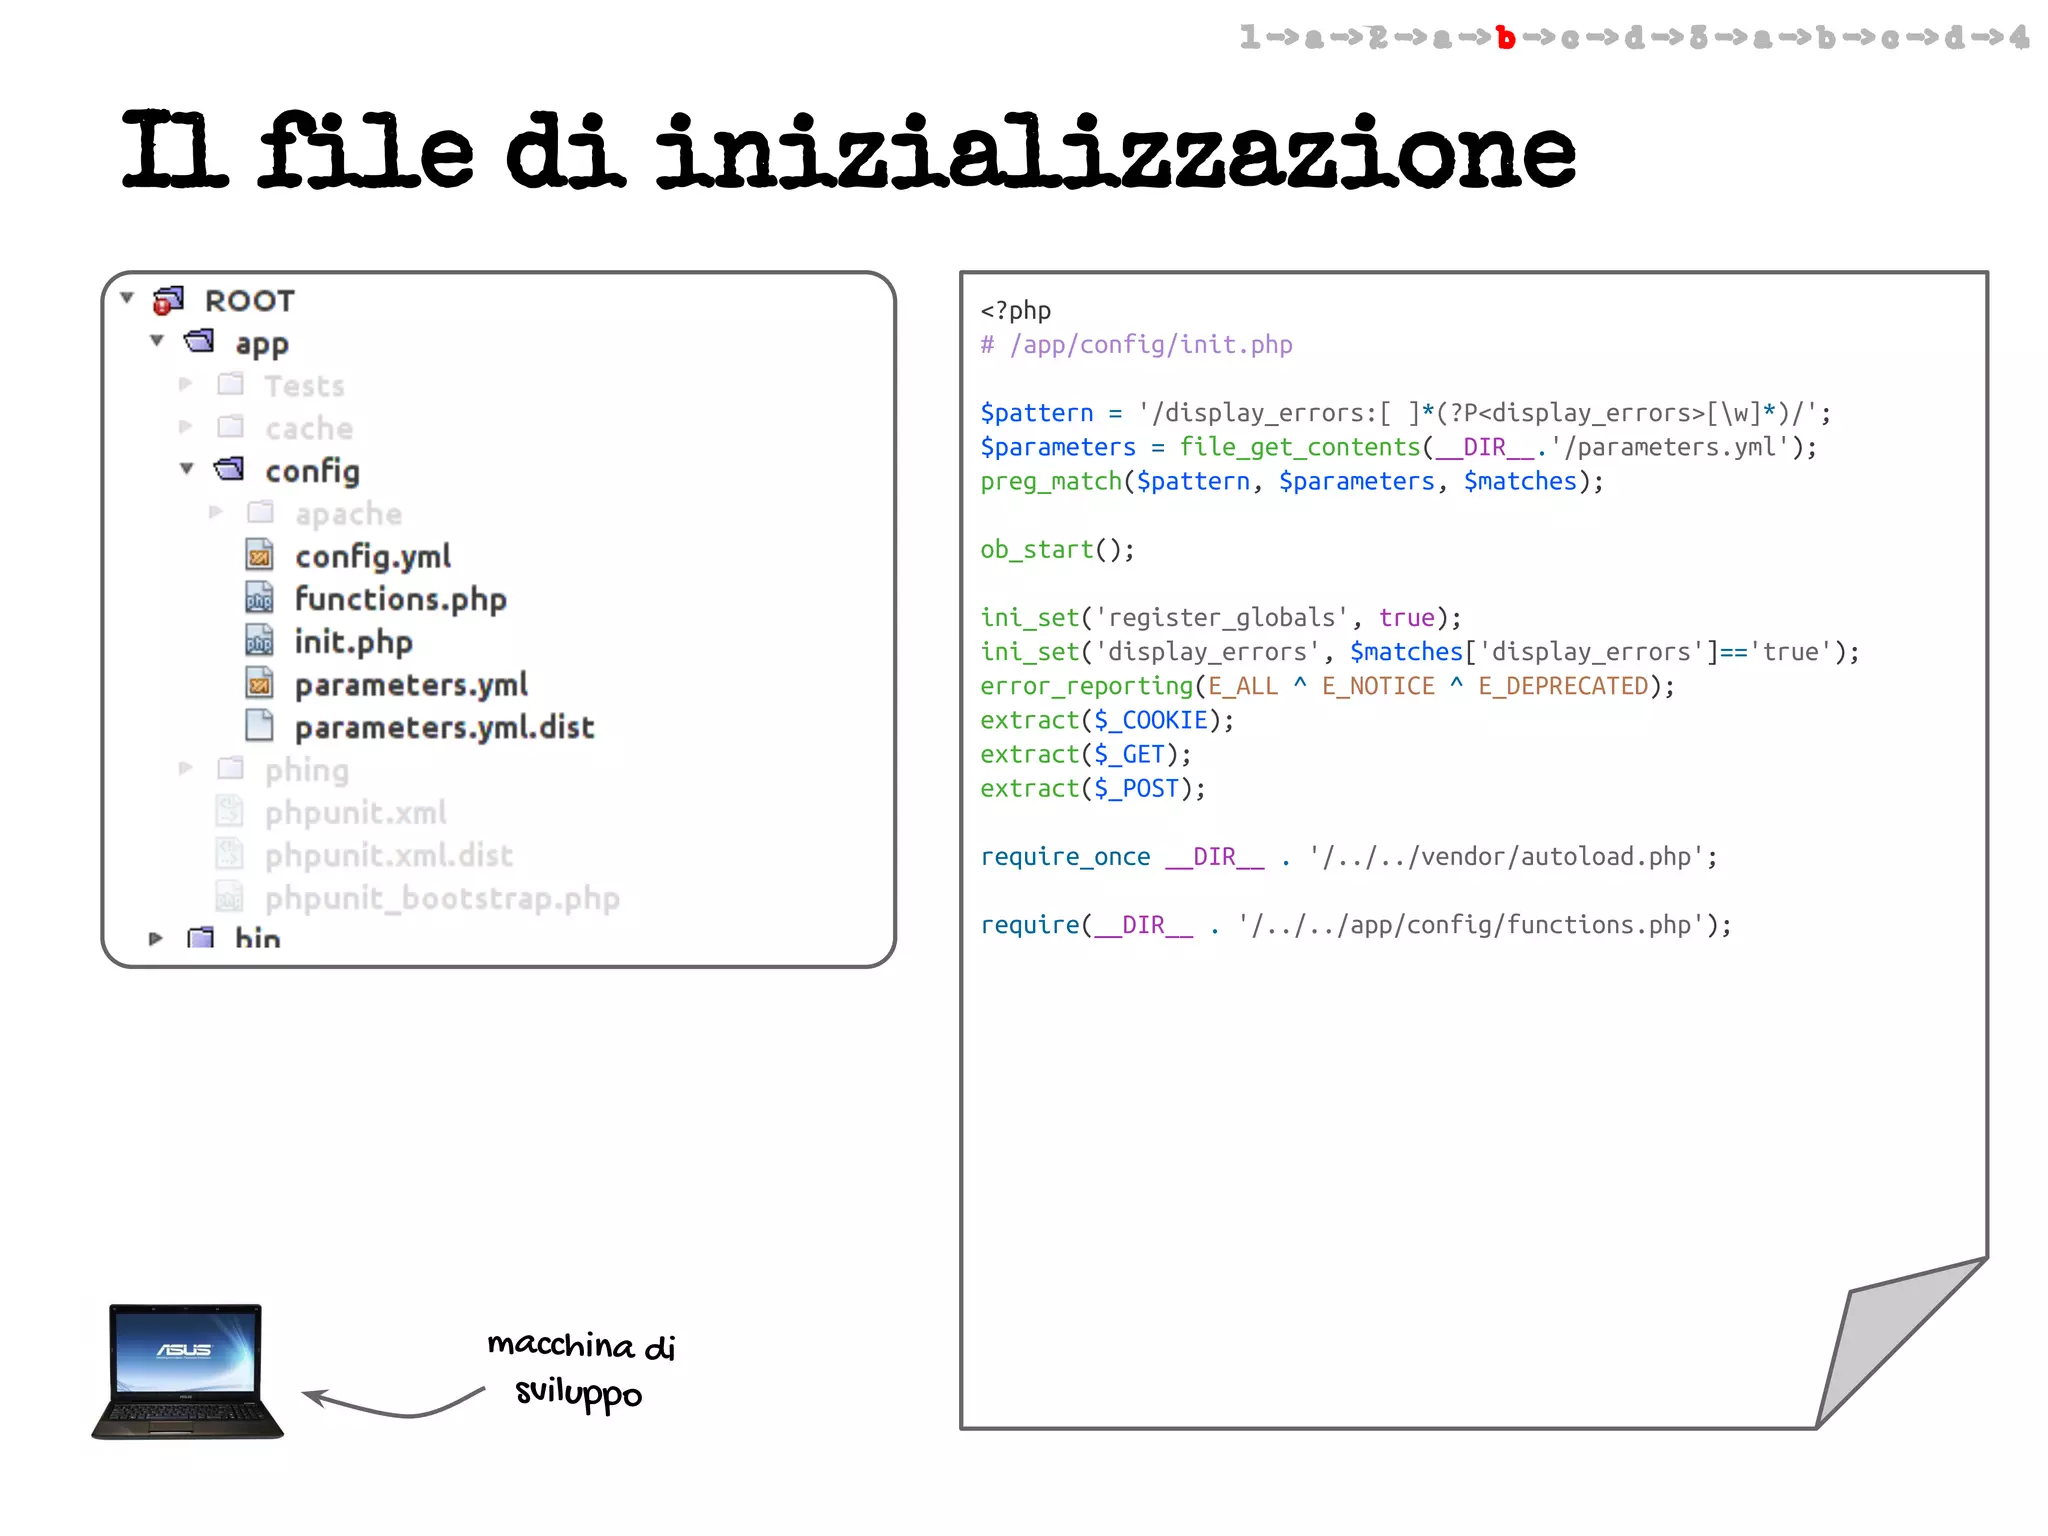Click the 'require_once __DIR__' autoload line
Viewport: 2048px width, 1536px height.
(x=1349, y=857)
